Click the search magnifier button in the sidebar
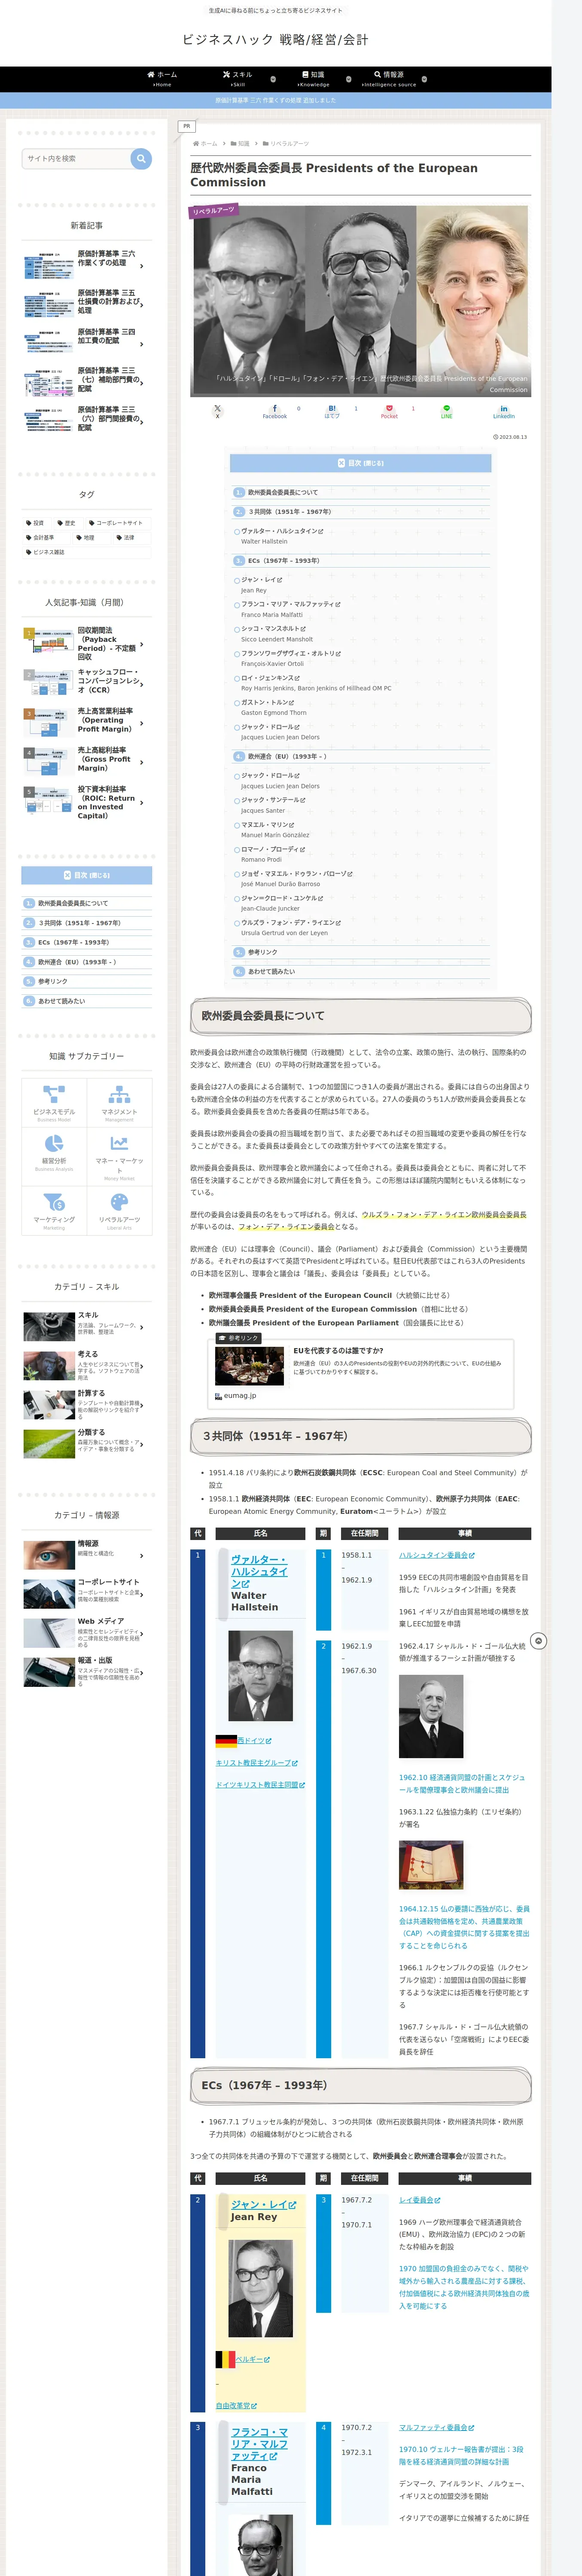 pos(141,158)
